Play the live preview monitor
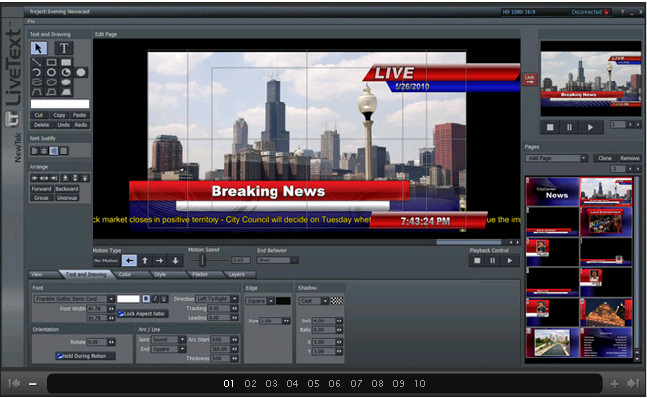The height and width of the screenshot is (398, 647). [590, 127]
